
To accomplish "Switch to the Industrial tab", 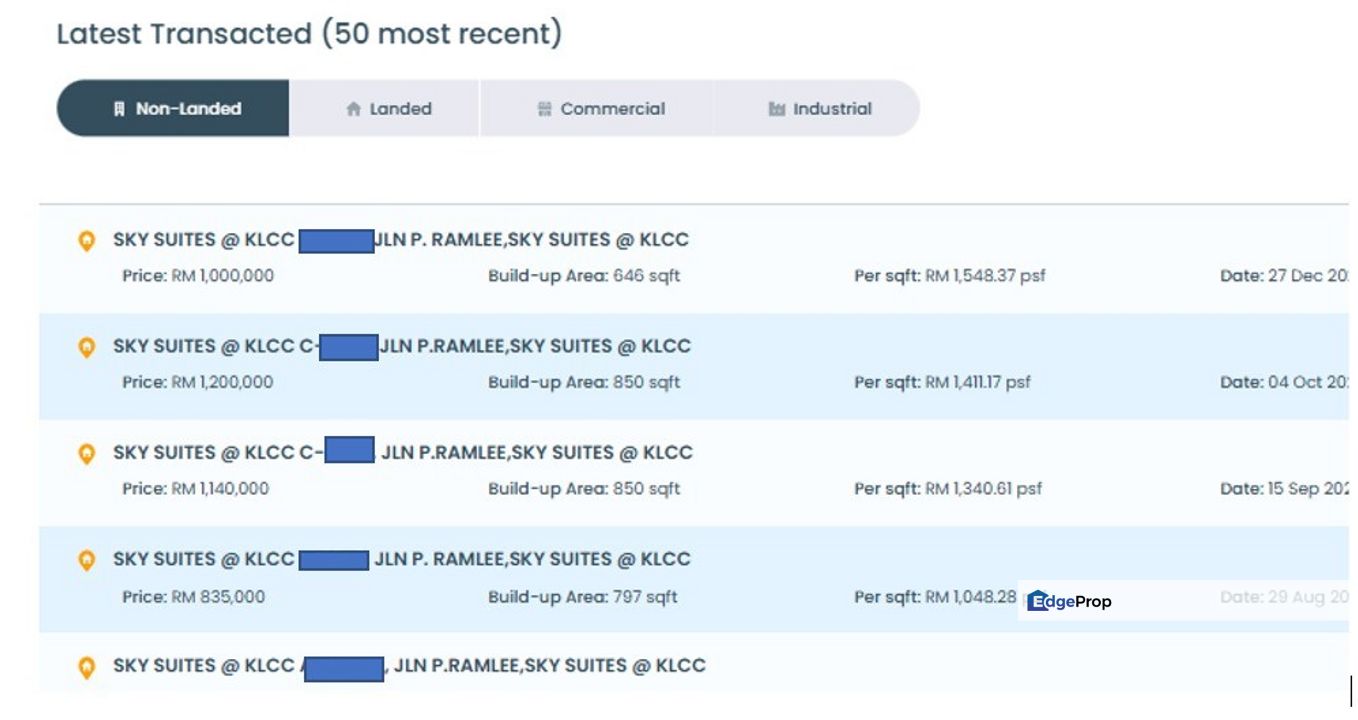I will point(817,108).
